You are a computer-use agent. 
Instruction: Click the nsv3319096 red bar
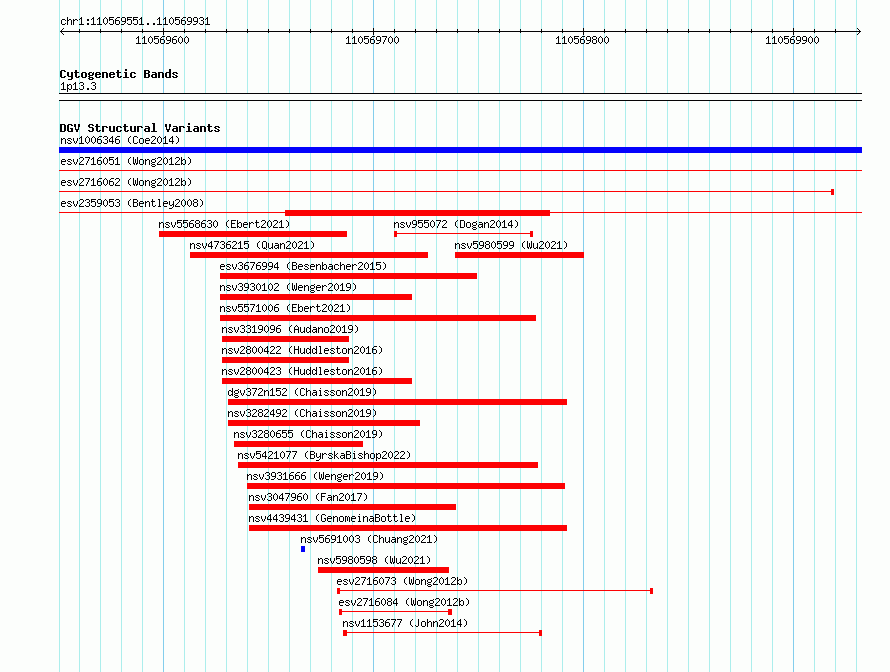286,339
